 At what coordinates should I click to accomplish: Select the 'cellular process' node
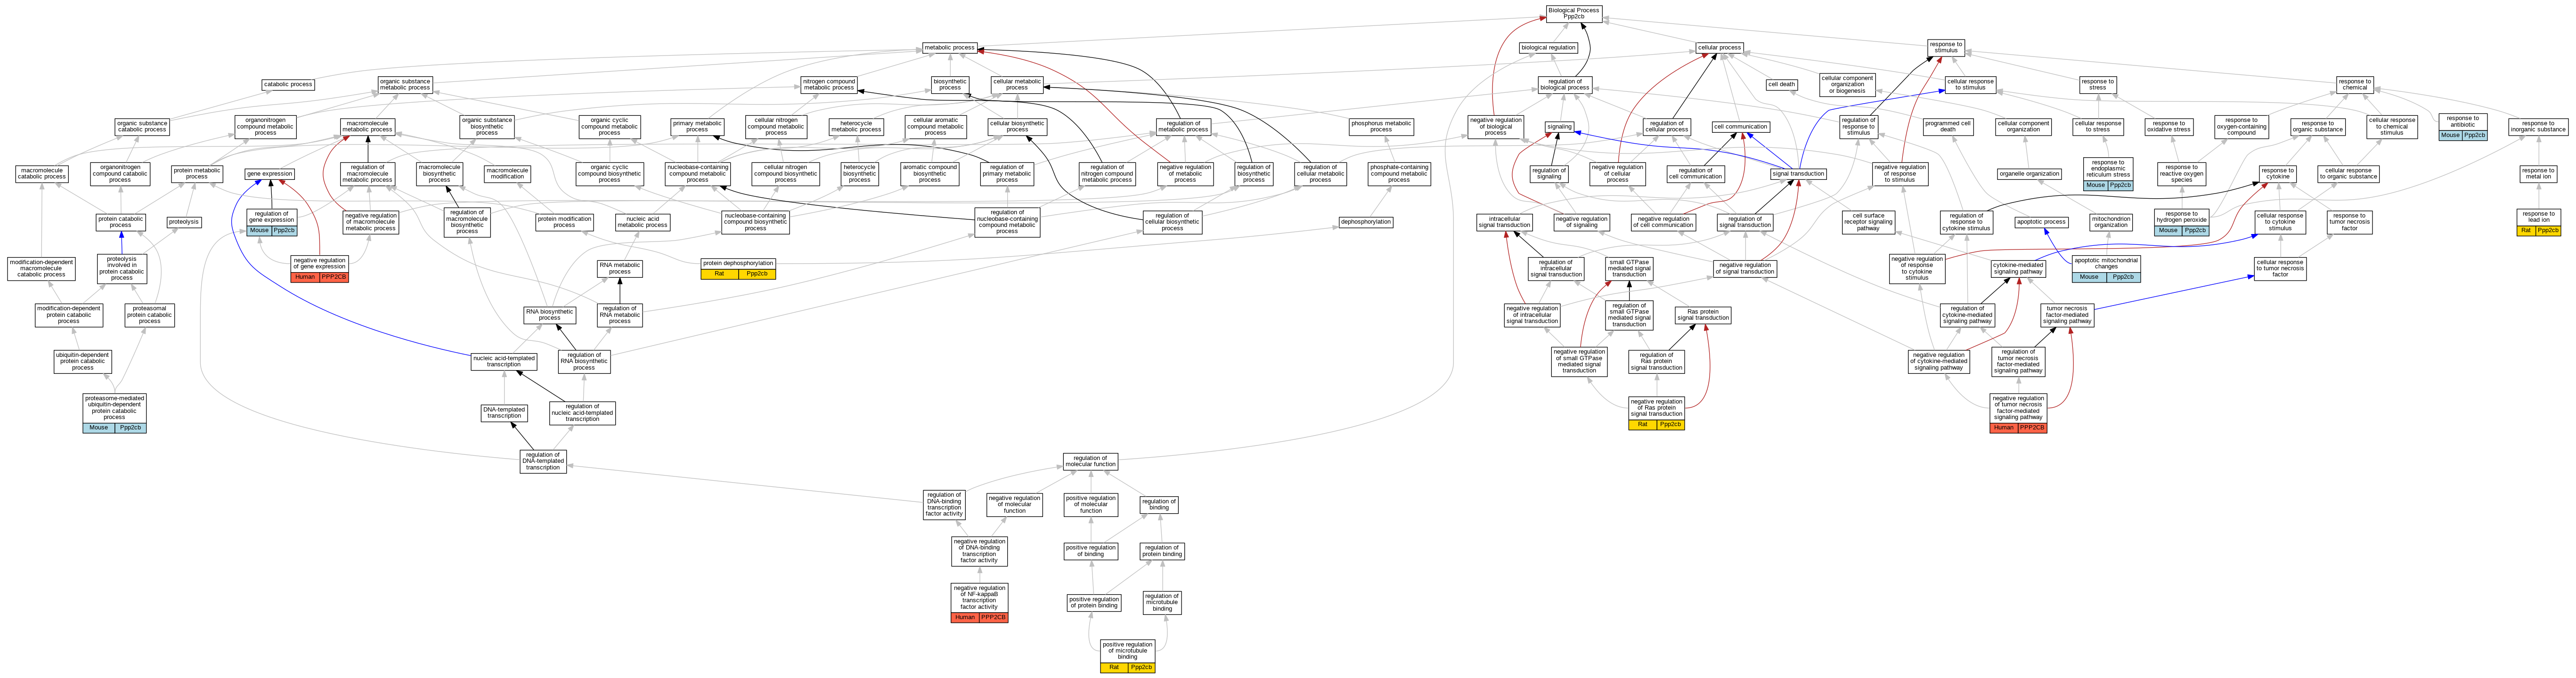1719,47
